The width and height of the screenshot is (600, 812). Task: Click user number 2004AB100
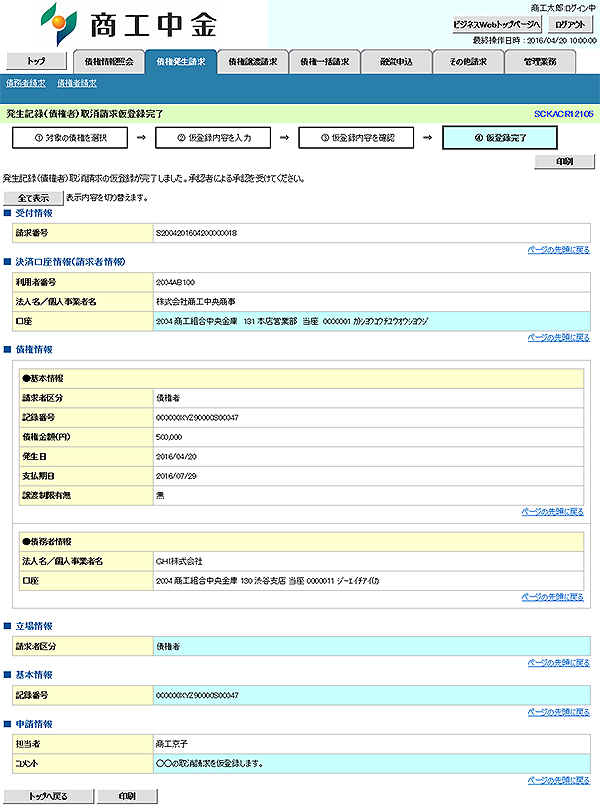175,282
